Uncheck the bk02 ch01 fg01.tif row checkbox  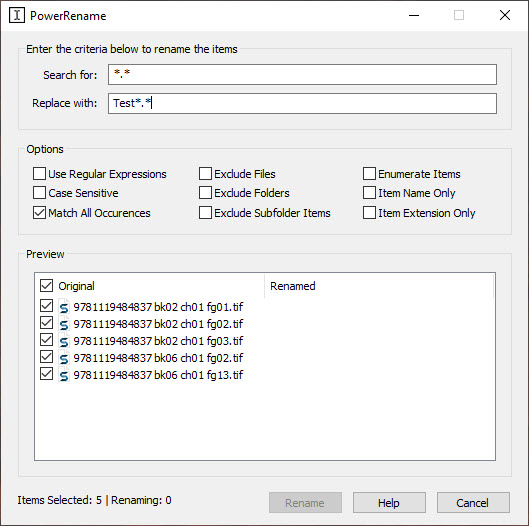click(47, 306)
